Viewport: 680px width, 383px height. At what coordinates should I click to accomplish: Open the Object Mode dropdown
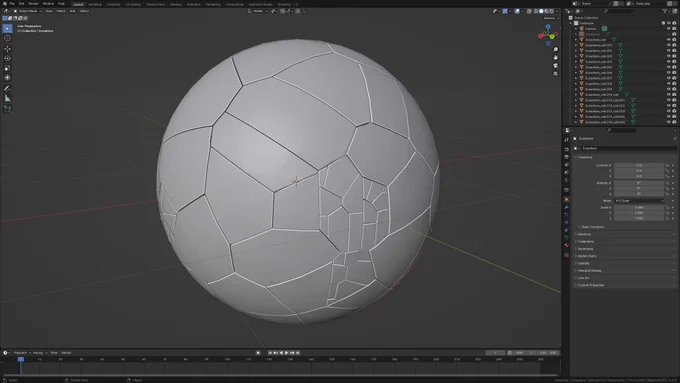point(27,11)
